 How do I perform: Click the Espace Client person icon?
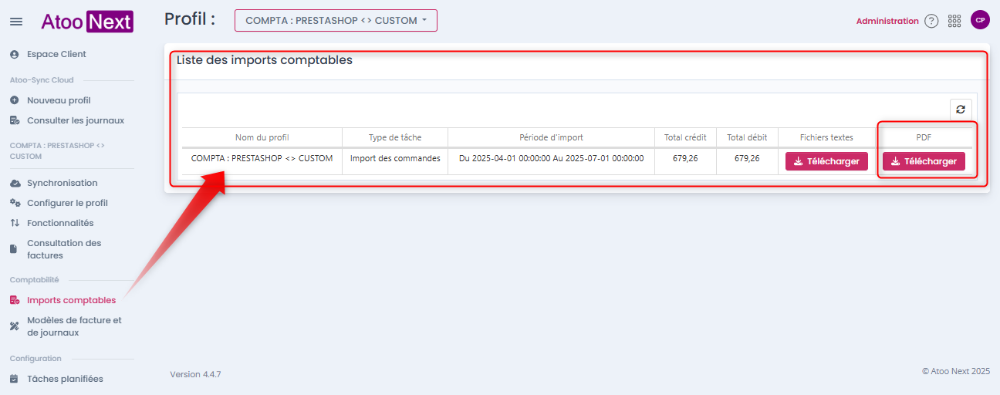click(15, 54)
